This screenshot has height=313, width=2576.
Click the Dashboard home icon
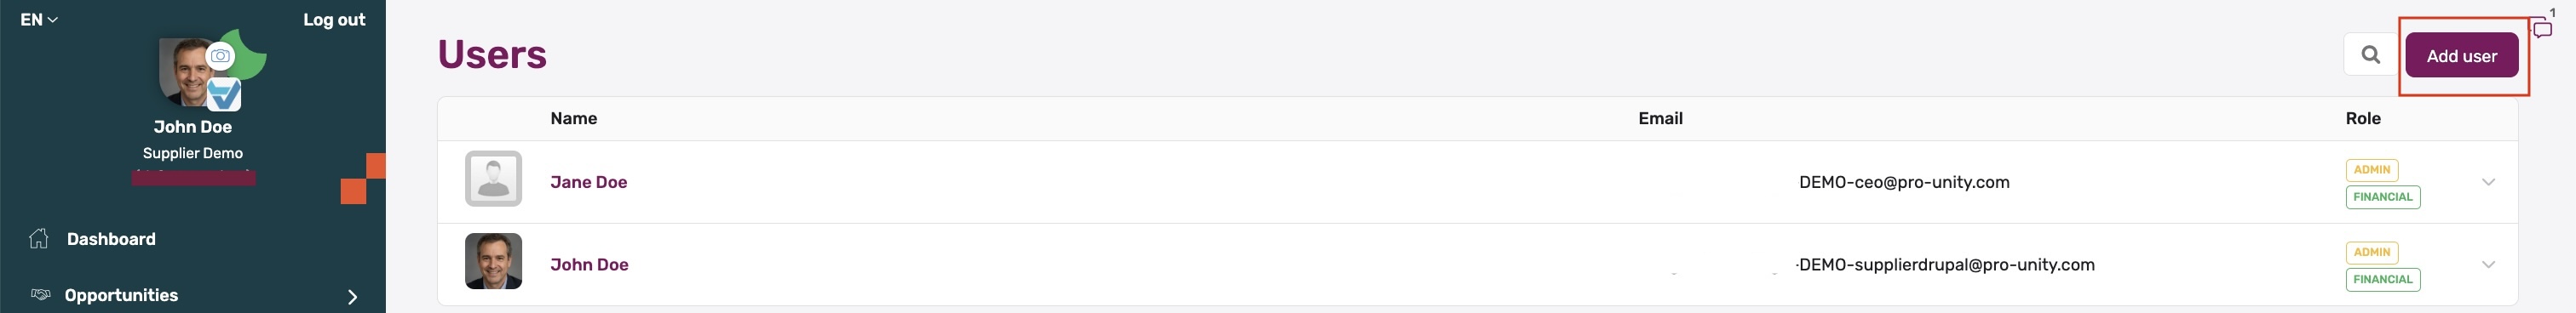39,238
